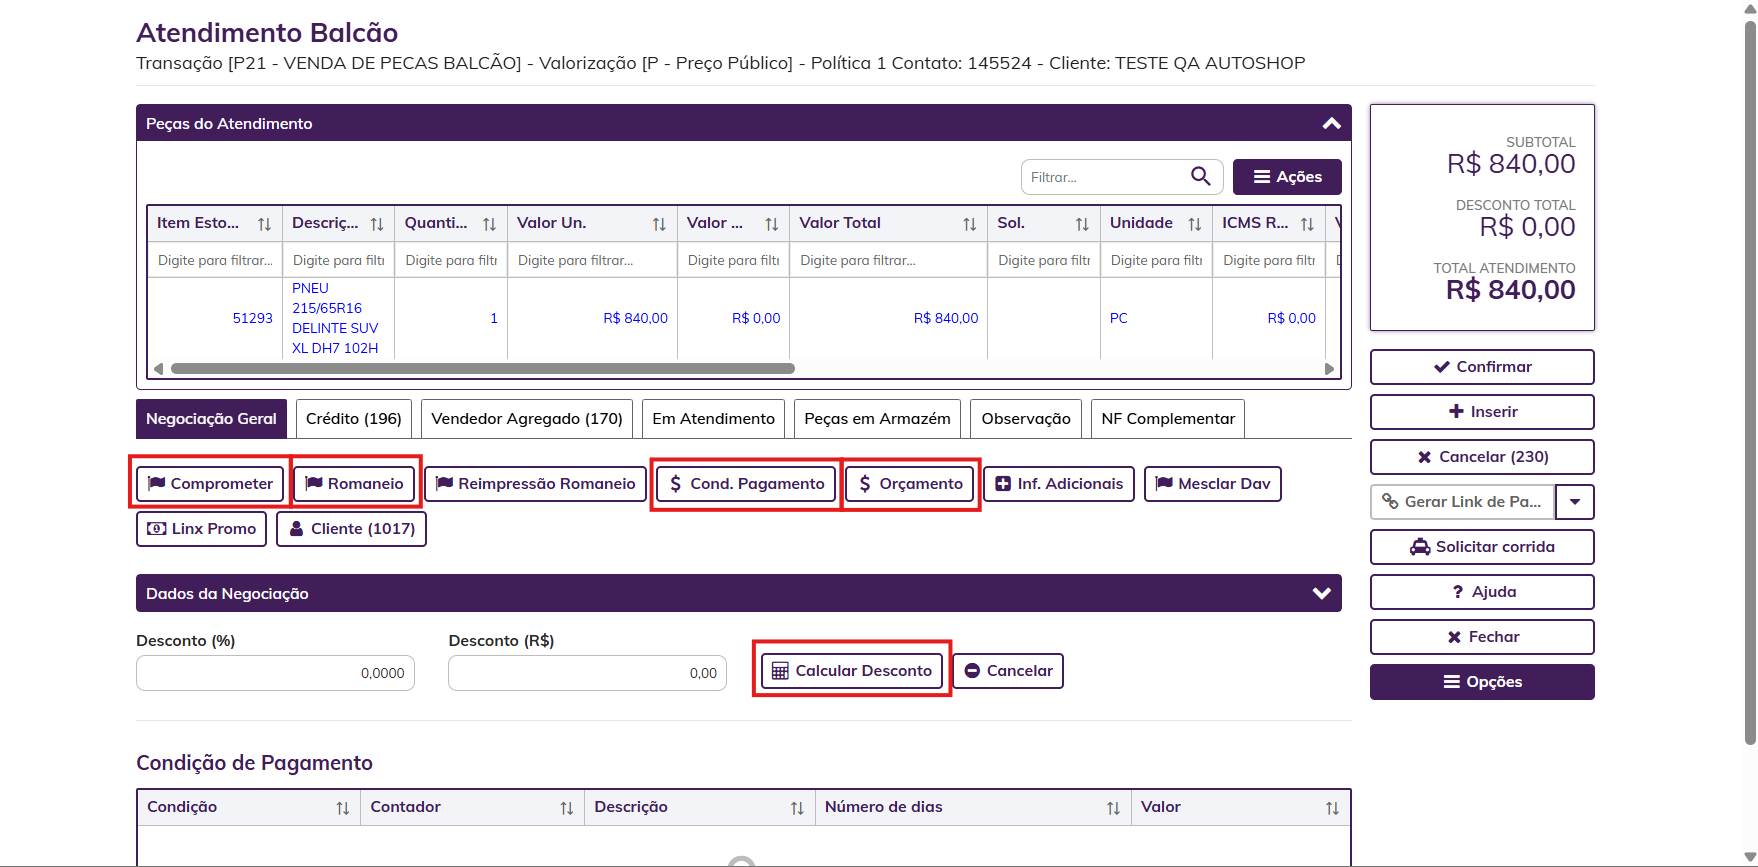Click the Valor Un. column filter field
This screenshot has height=867, width=1758.
(592, 260)
